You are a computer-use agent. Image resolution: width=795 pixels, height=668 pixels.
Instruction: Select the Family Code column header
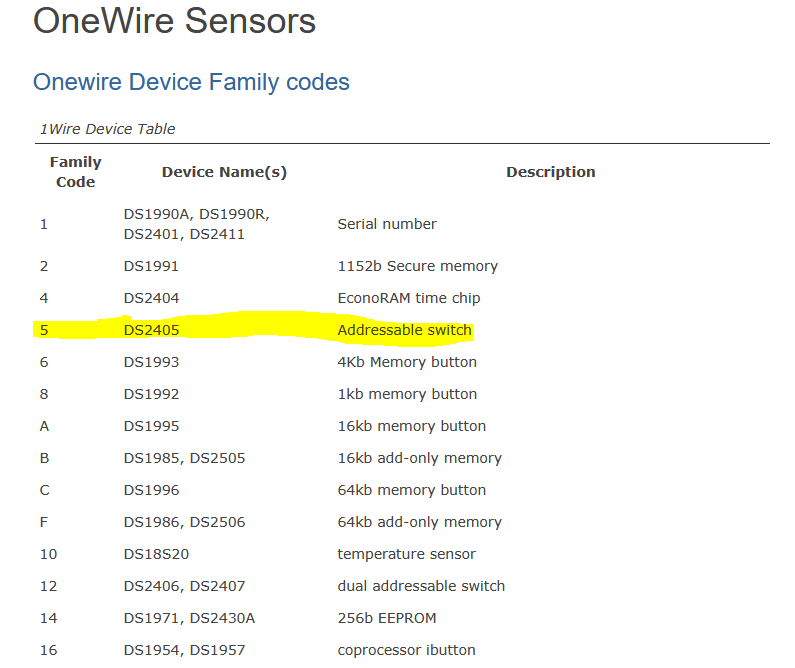[x=76, y=172]
